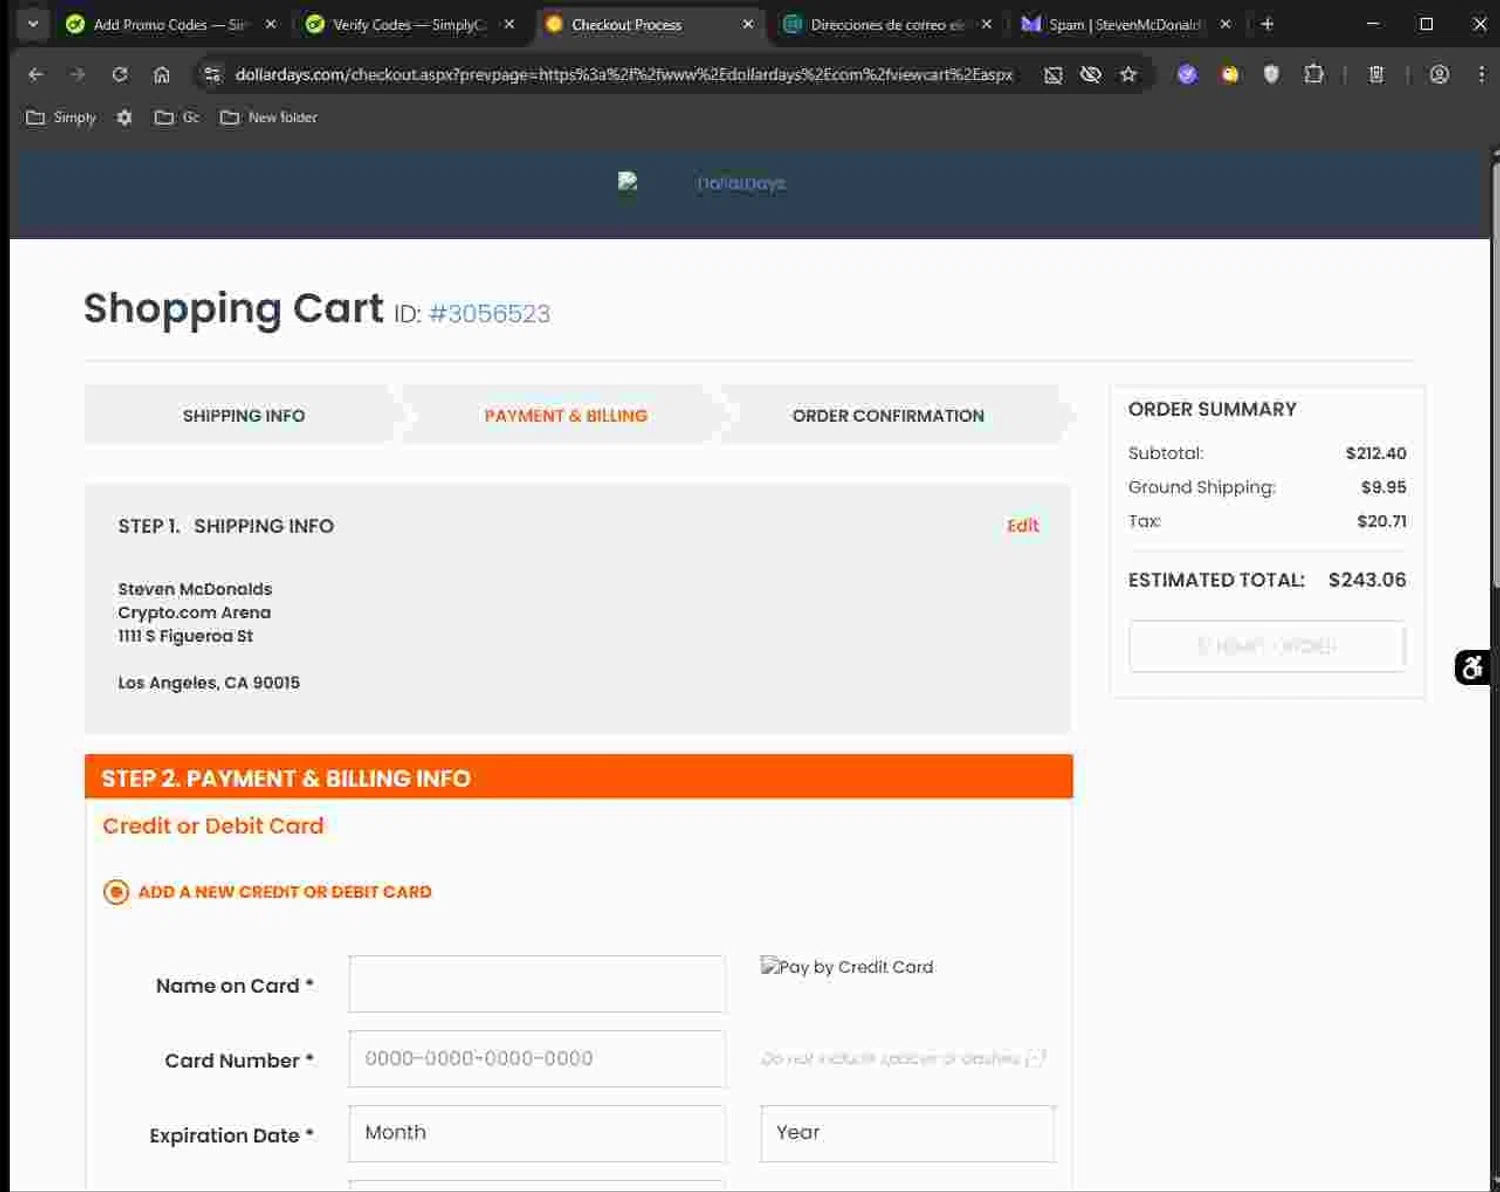Click the Ground Shipping $9.95 value
1500x1192 pixels.
[x=1383, y=487]
